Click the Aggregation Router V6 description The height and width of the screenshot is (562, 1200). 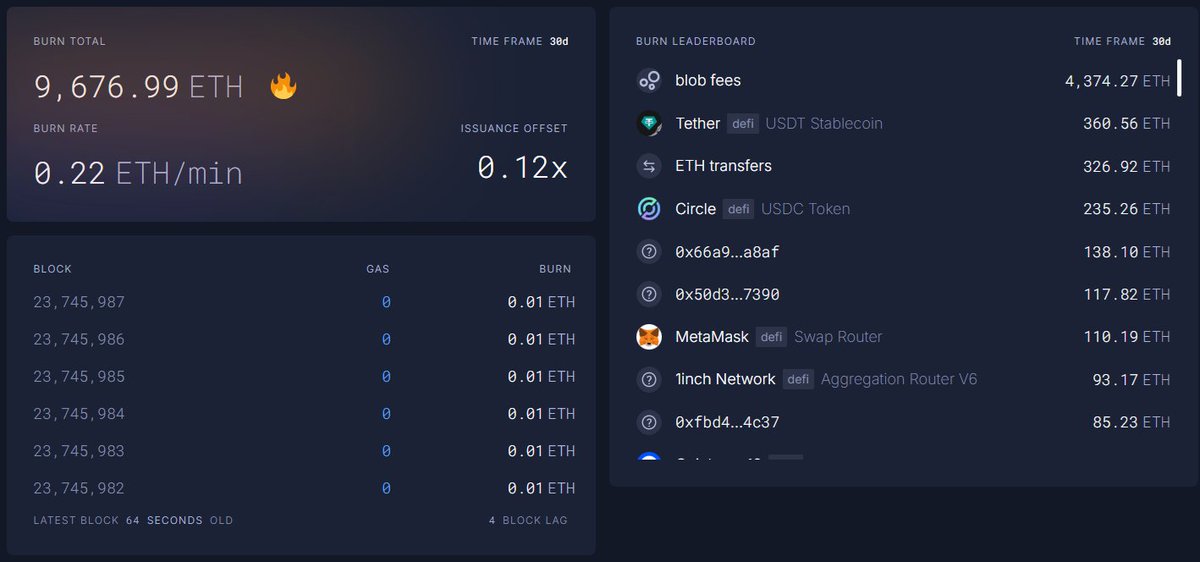click(899, 380)
